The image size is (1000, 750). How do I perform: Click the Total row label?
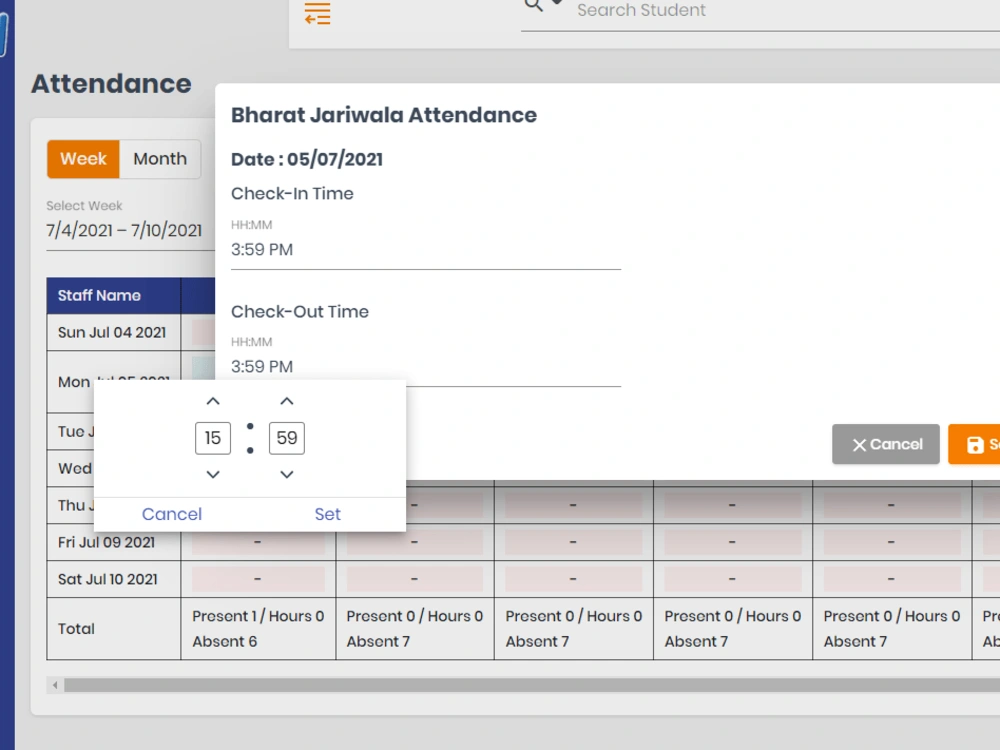pos(77,629)
